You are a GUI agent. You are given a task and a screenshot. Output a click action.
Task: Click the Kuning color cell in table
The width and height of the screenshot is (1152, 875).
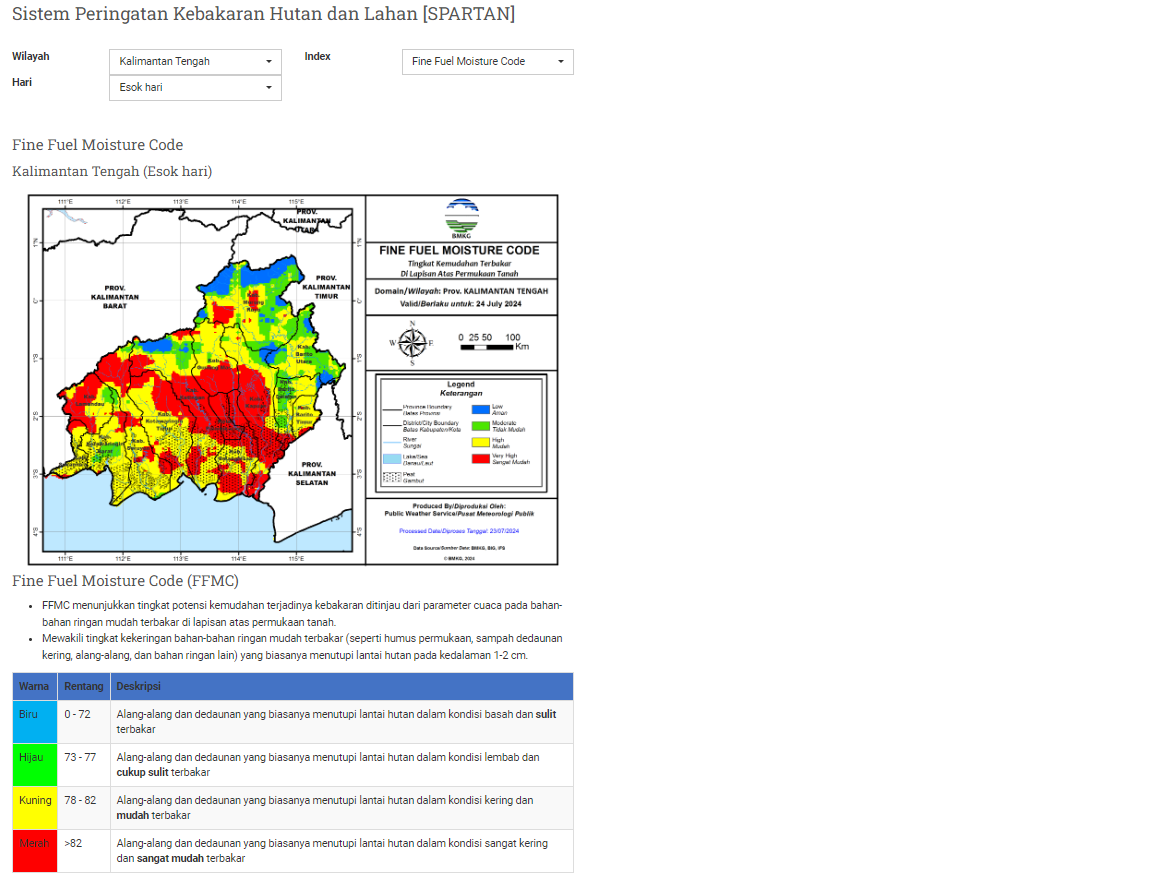(35, 808)
